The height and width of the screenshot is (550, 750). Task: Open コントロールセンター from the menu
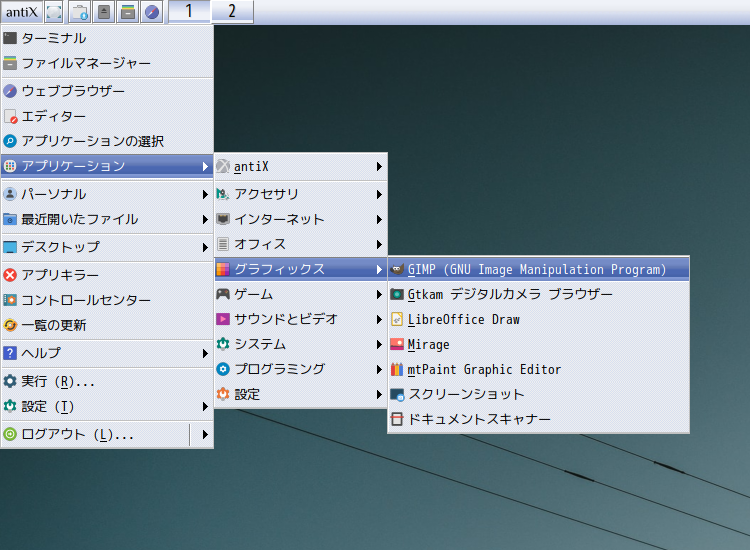(107, 300)
